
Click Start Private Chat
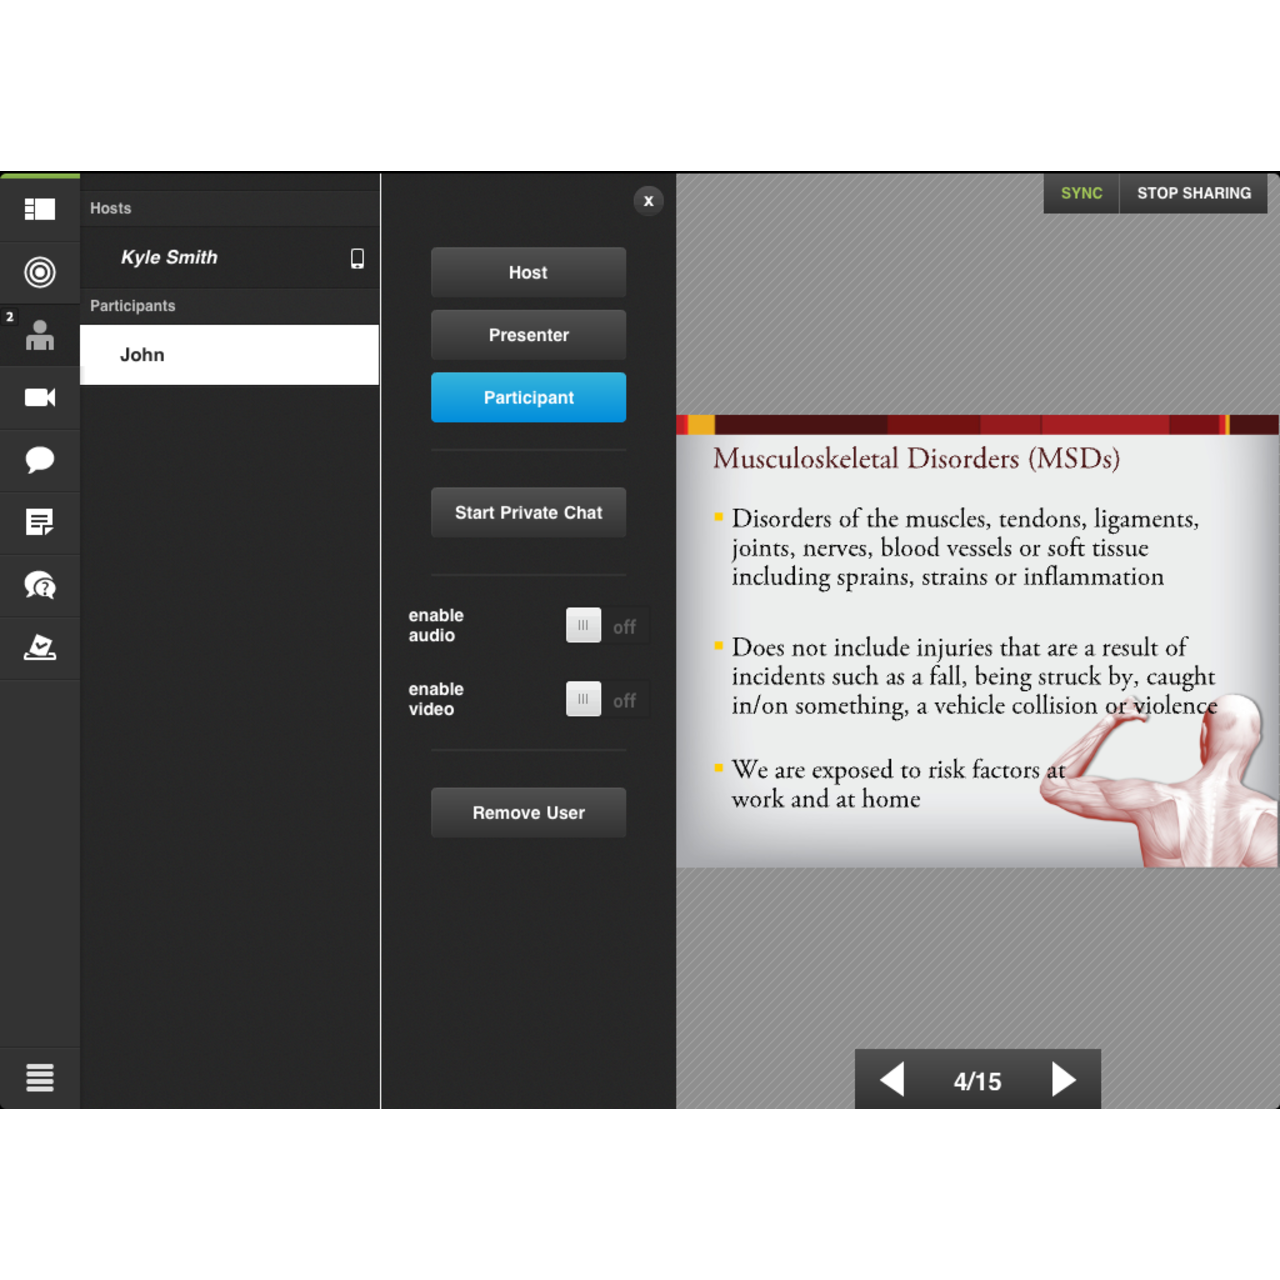(528, 512)
